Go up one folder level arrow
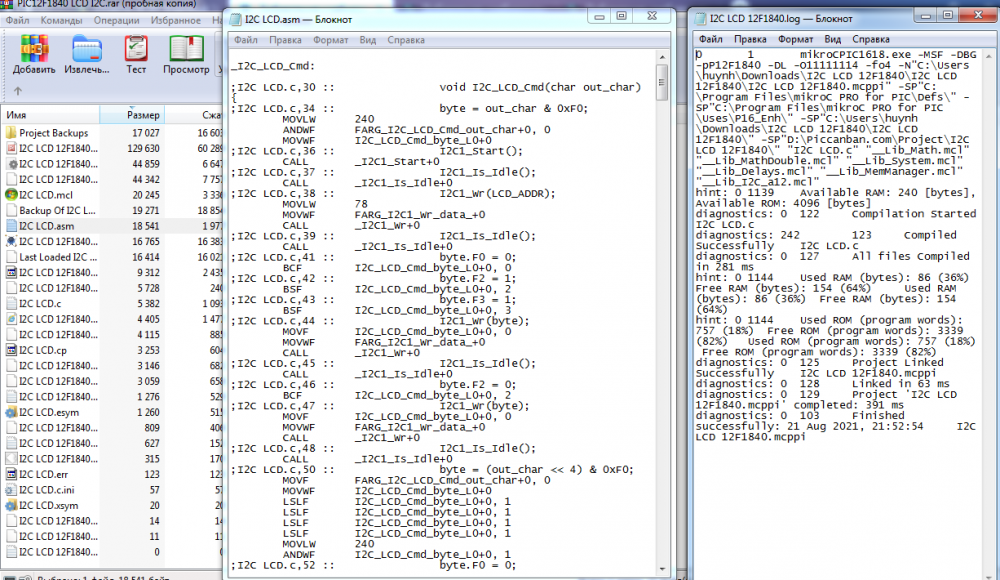The width and height of the screenshot is (1000, 580). click(17, 91)
